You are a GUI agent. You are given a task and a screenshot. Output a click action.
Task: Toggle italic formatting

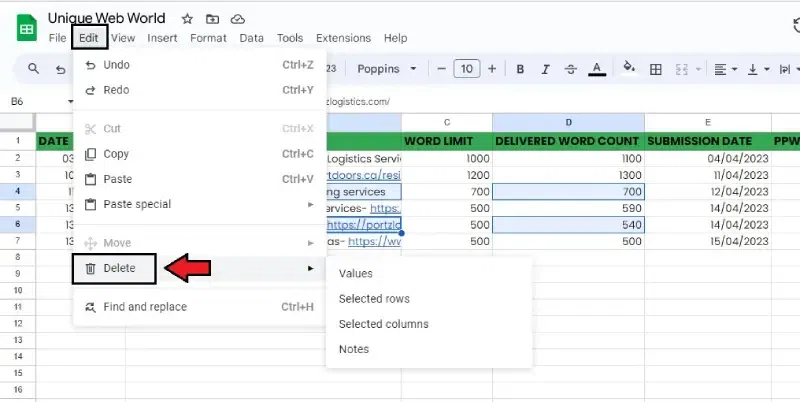point(545,69)
